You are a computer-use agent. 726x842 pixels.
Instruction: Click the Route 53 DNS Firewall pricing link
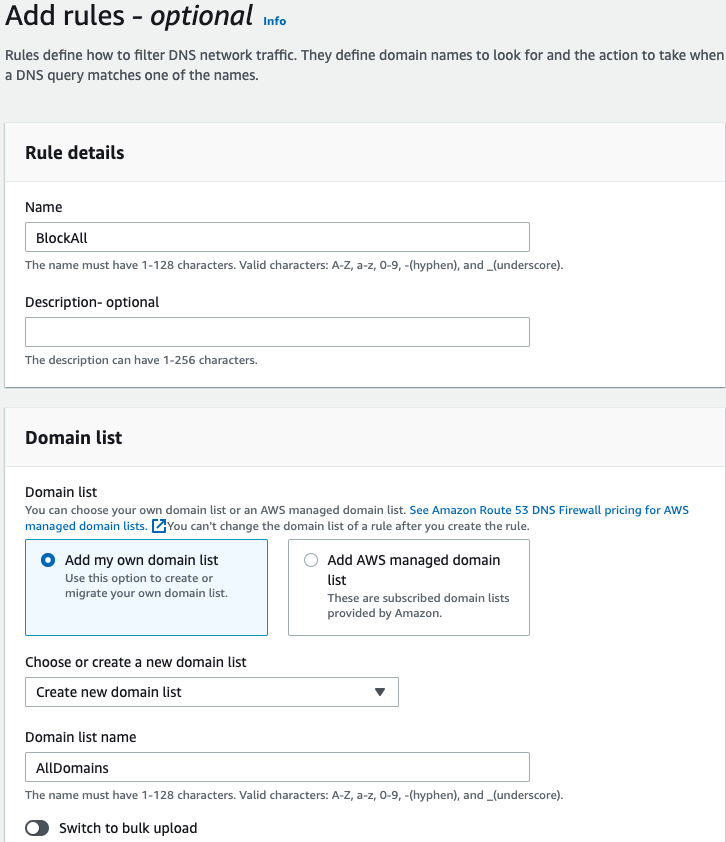(548, 510)
